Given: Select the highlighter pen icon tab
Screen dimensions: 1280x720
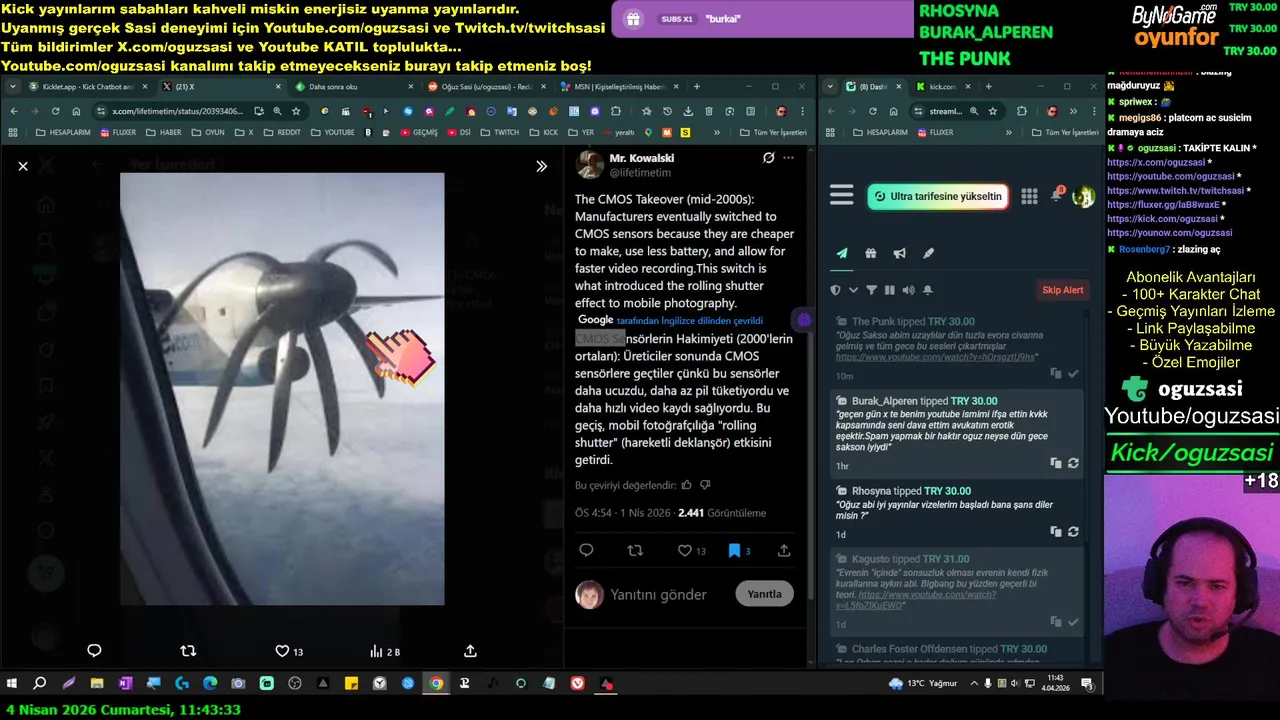Looking at the screenshot, I should click(928, 254).
